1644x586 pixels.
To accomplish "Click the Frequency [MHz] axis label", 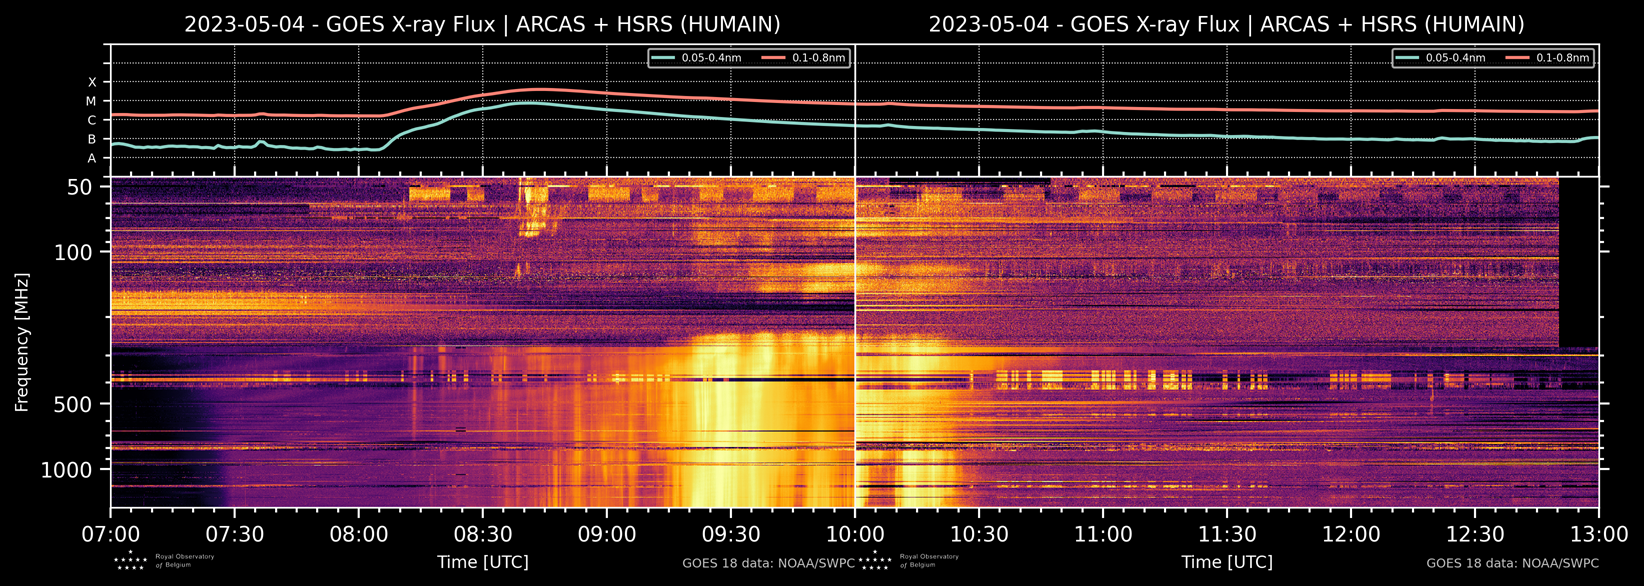I will tap(21, 341).
